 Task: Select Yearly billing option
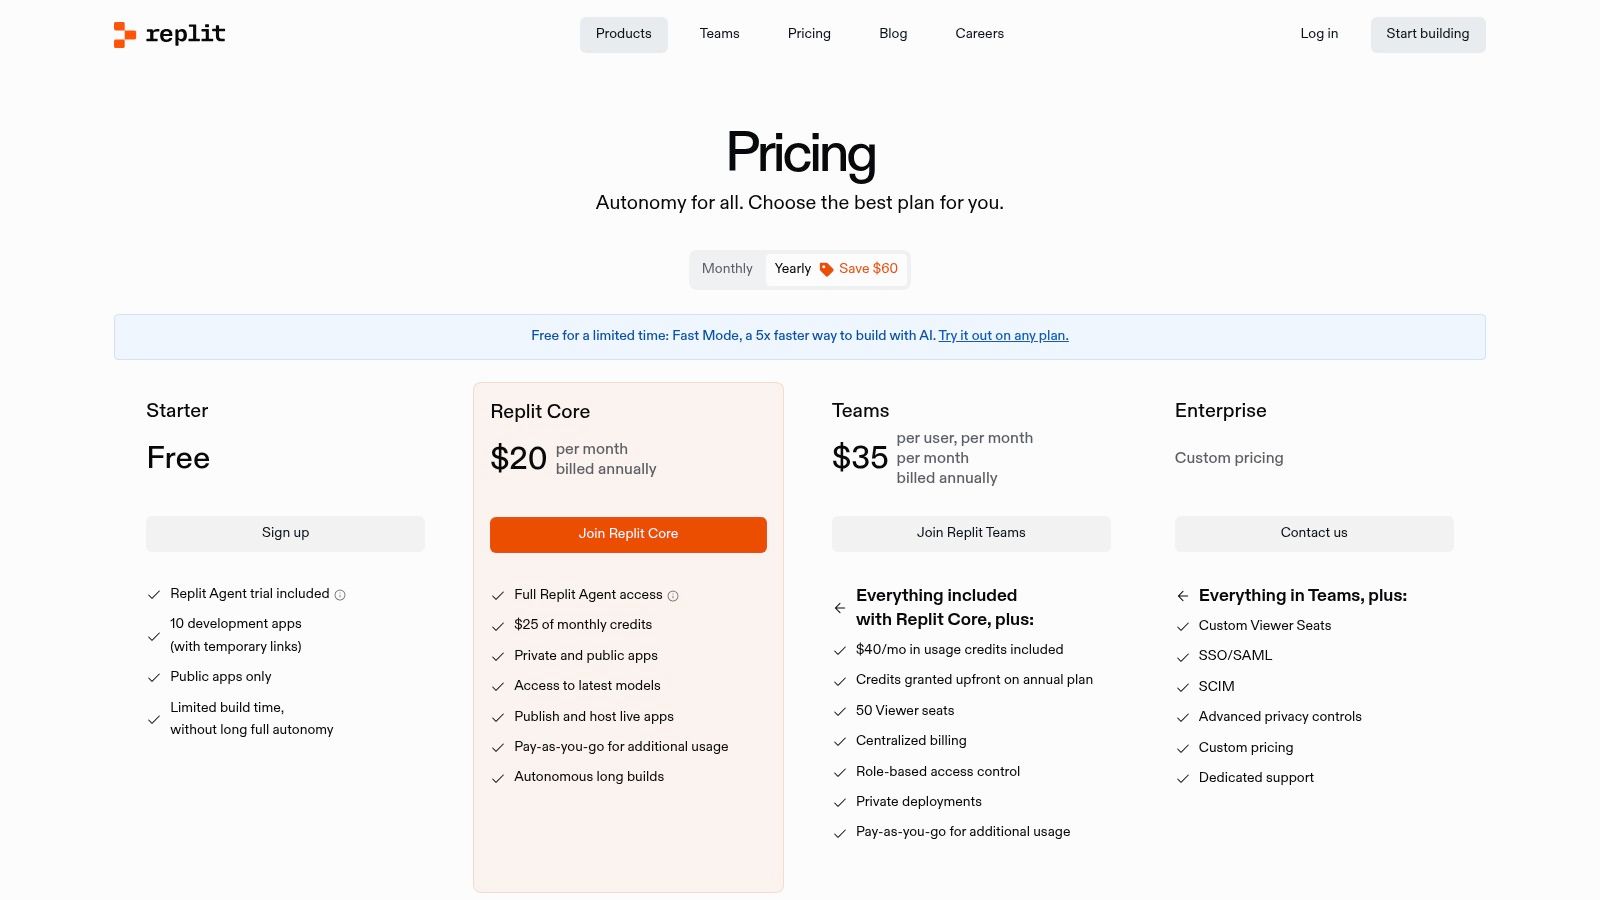click(793, 269)
